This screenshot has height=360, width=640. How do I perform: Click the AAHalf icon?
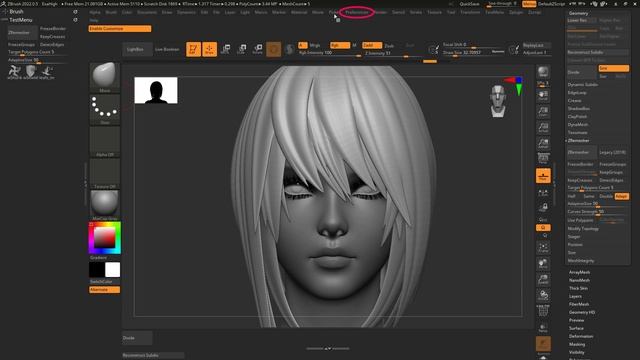pos(543,143)
